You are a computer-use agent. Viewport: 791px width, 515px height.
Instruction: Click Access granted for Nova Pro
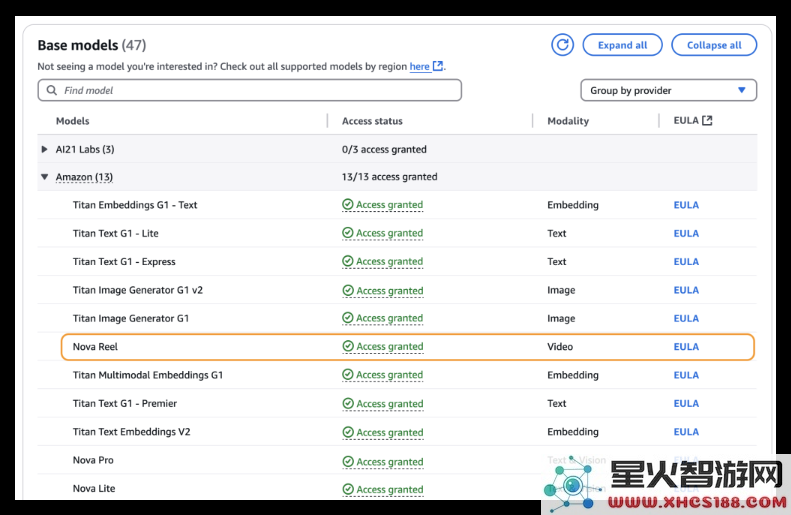click(383, 462)
